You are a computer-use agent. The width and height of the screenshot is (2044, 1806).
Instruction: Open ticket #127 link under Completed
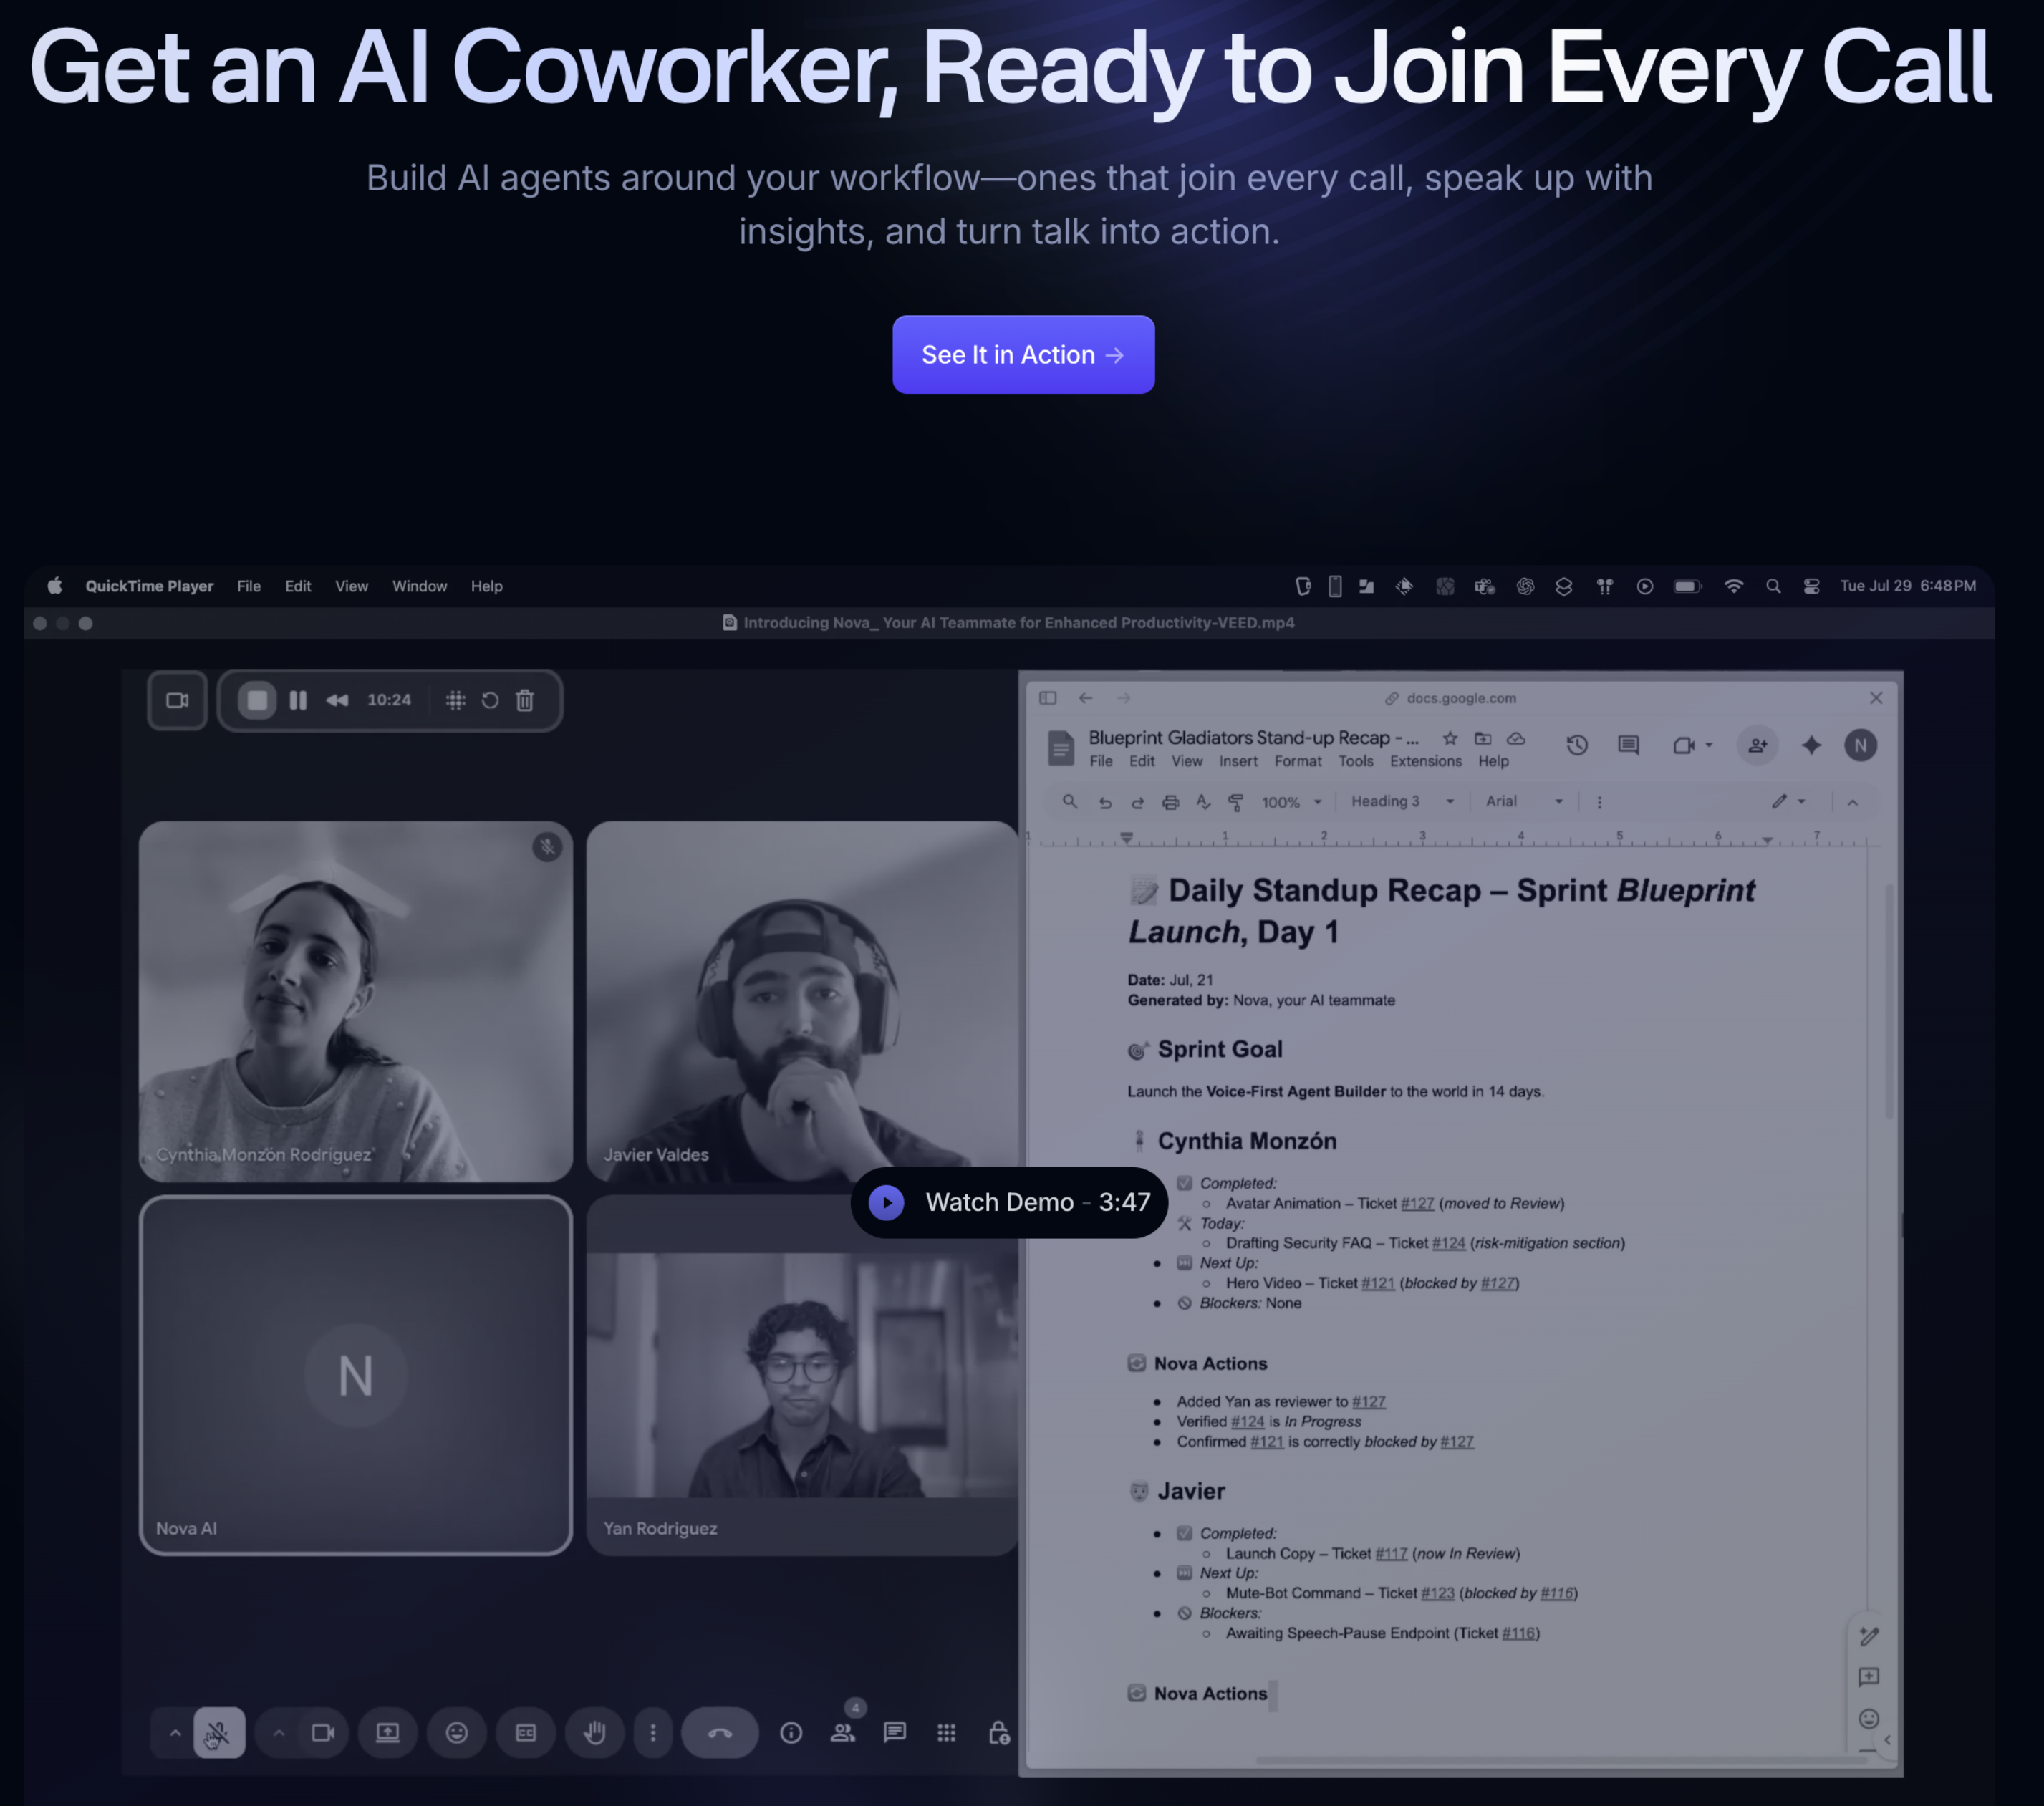(x=1417, y=1203)
